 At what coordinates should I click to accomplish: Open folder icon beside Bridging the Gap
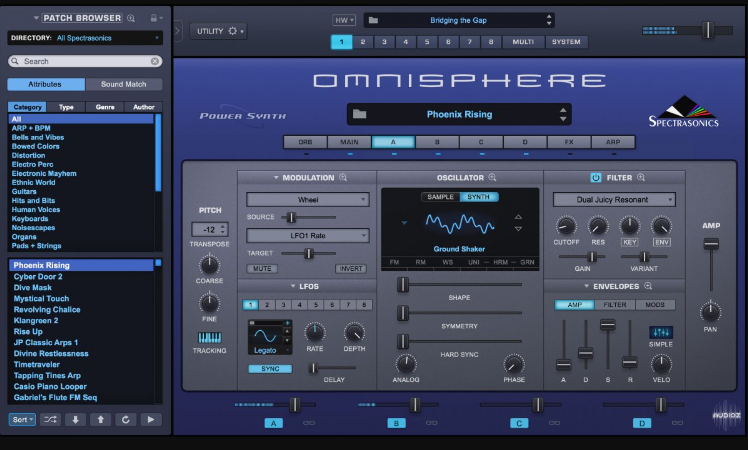[x=374, y=20]
